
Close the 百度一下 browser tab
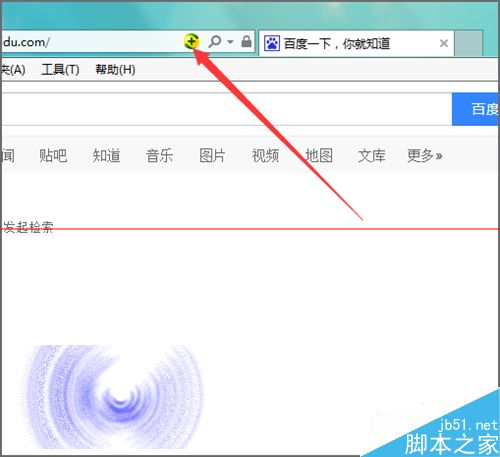[x=444, y=43]
